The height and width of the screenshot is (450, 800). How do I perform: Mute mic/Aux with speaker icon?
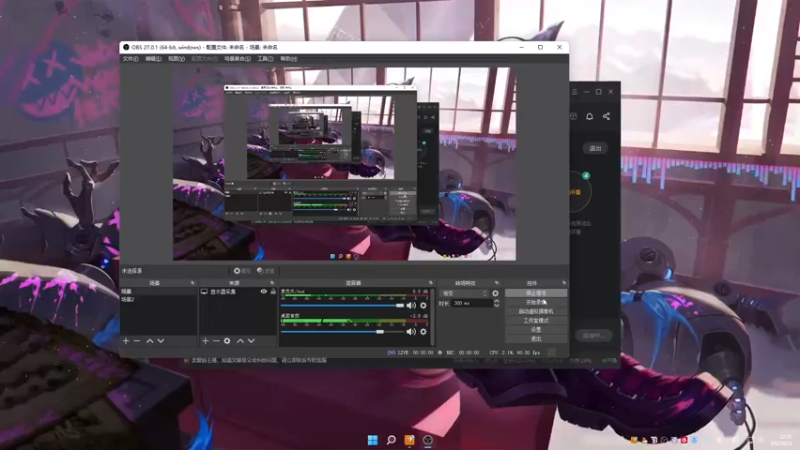[411, 306]
